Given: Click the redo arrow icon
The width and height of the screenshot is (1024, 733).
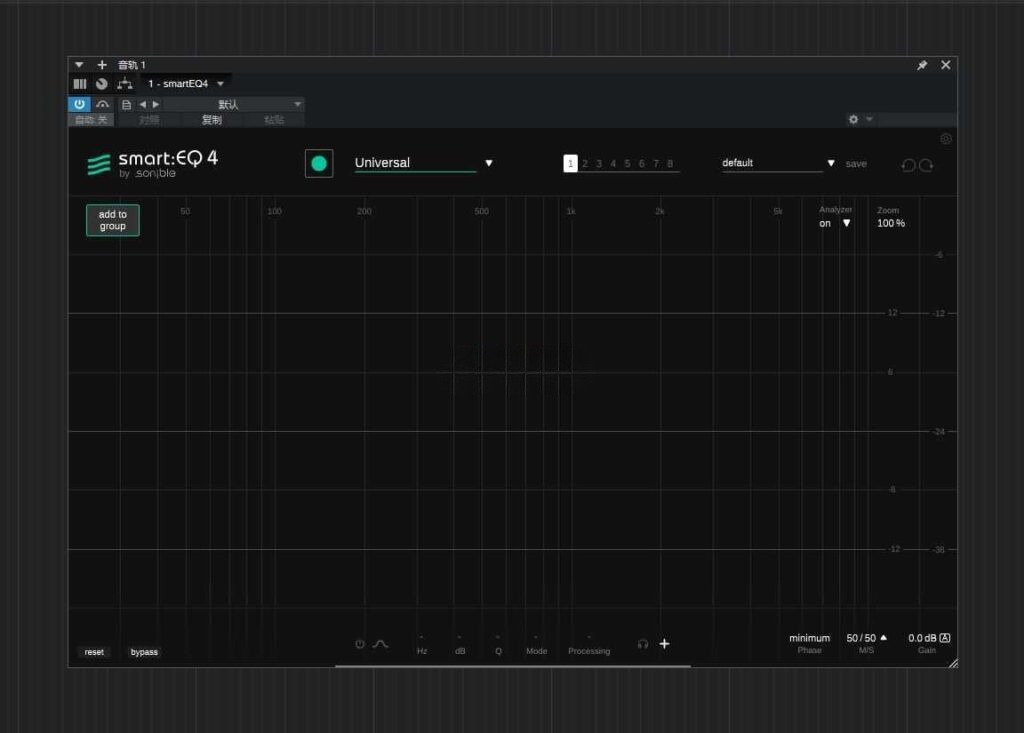Looking at the screenshot, I should [926, 165].
